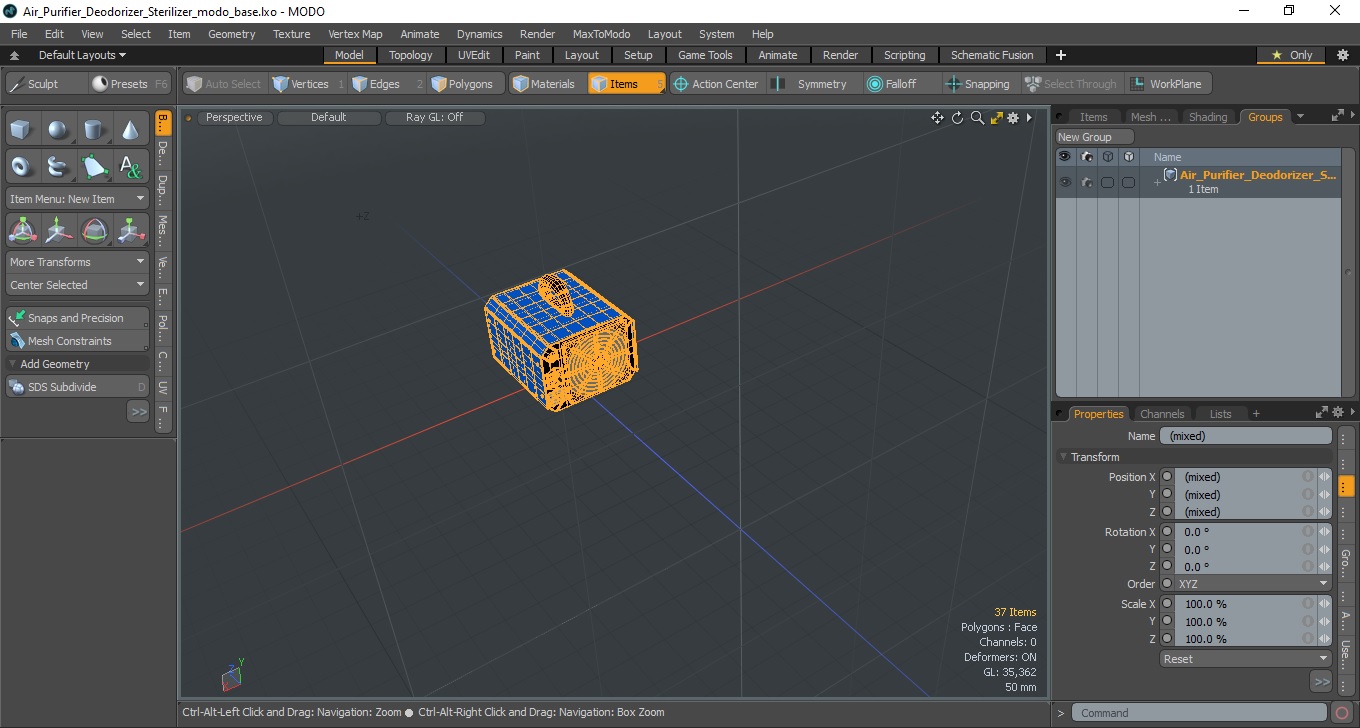1360x728 pixels.
Task: Add a new layout tab with plus
Action: (x=1061, y=55)
